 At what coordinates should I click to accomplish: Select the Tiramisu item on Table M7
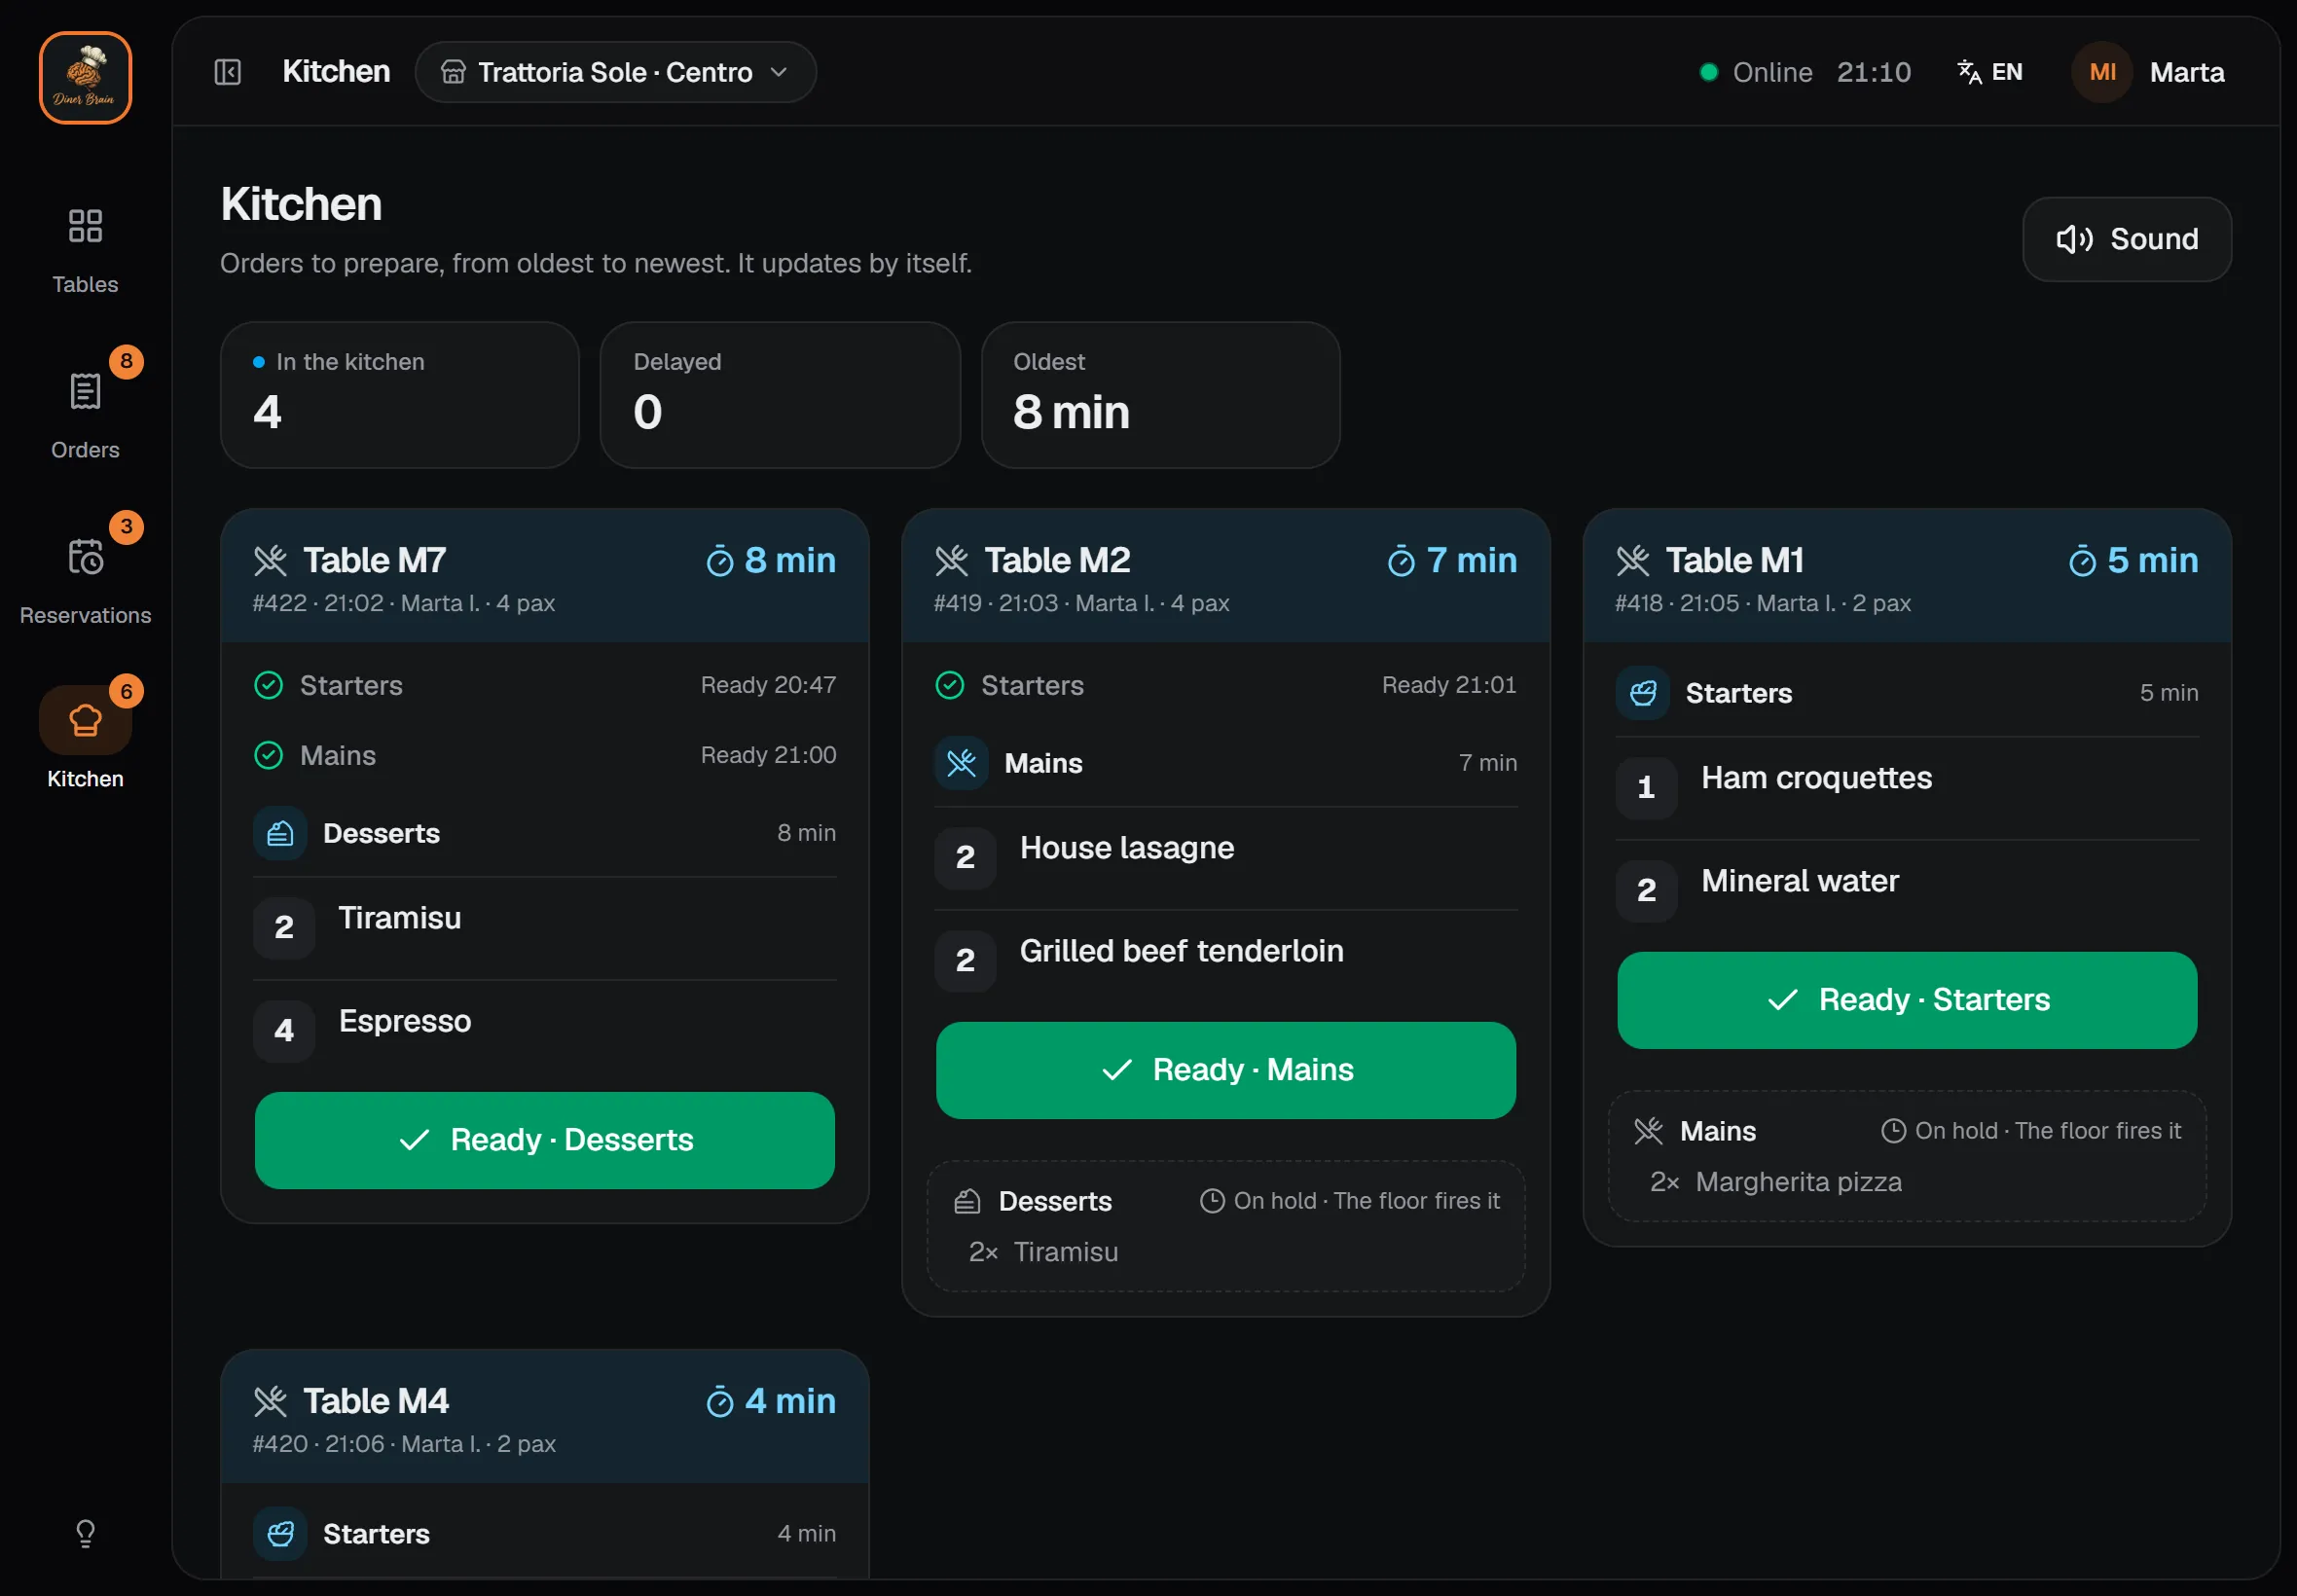[544, 928]
